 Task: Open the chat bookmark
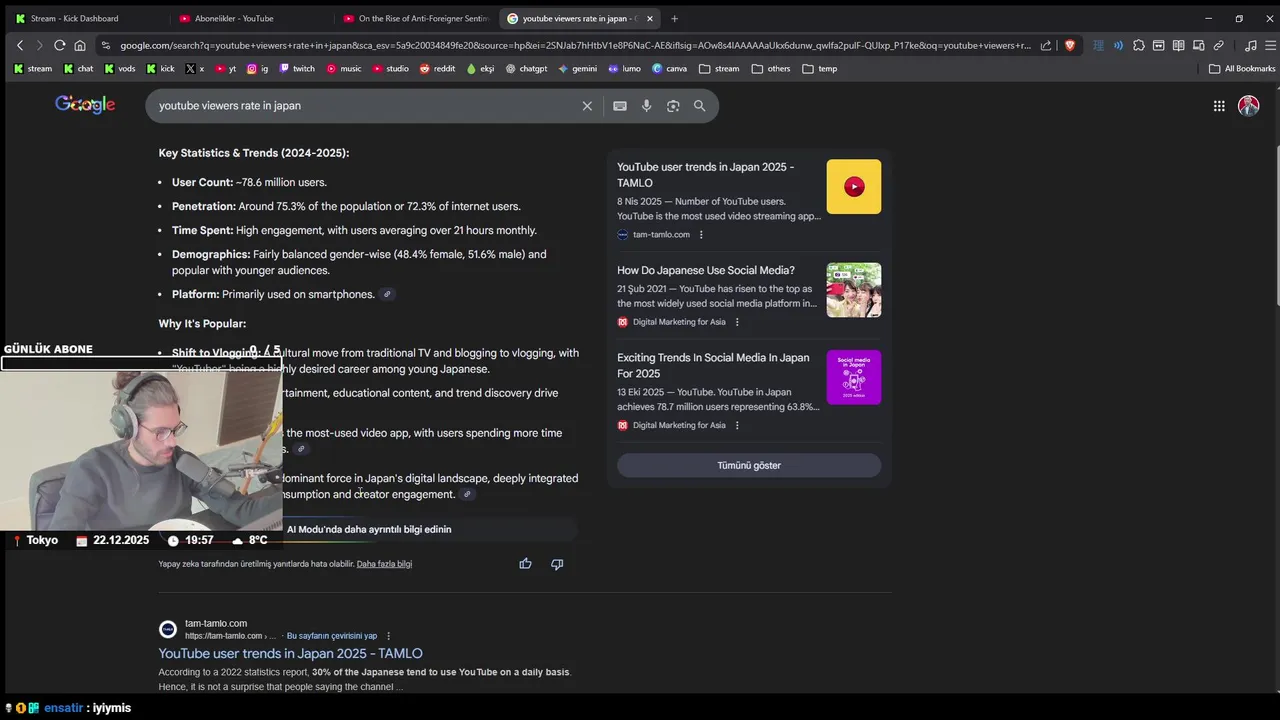click(78, 69)
